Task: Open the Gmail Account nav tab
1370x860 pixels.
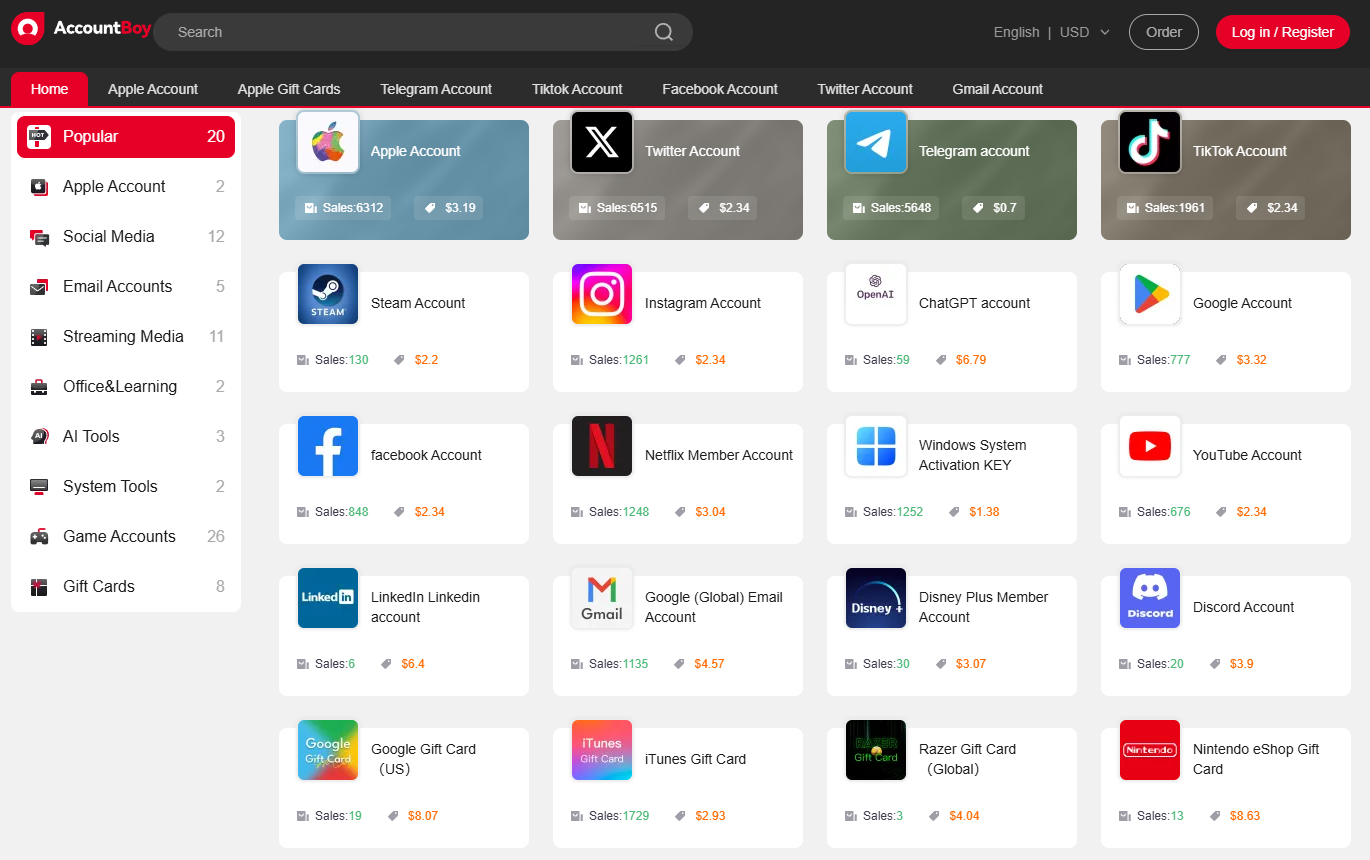Action: [x=997, y=89]
